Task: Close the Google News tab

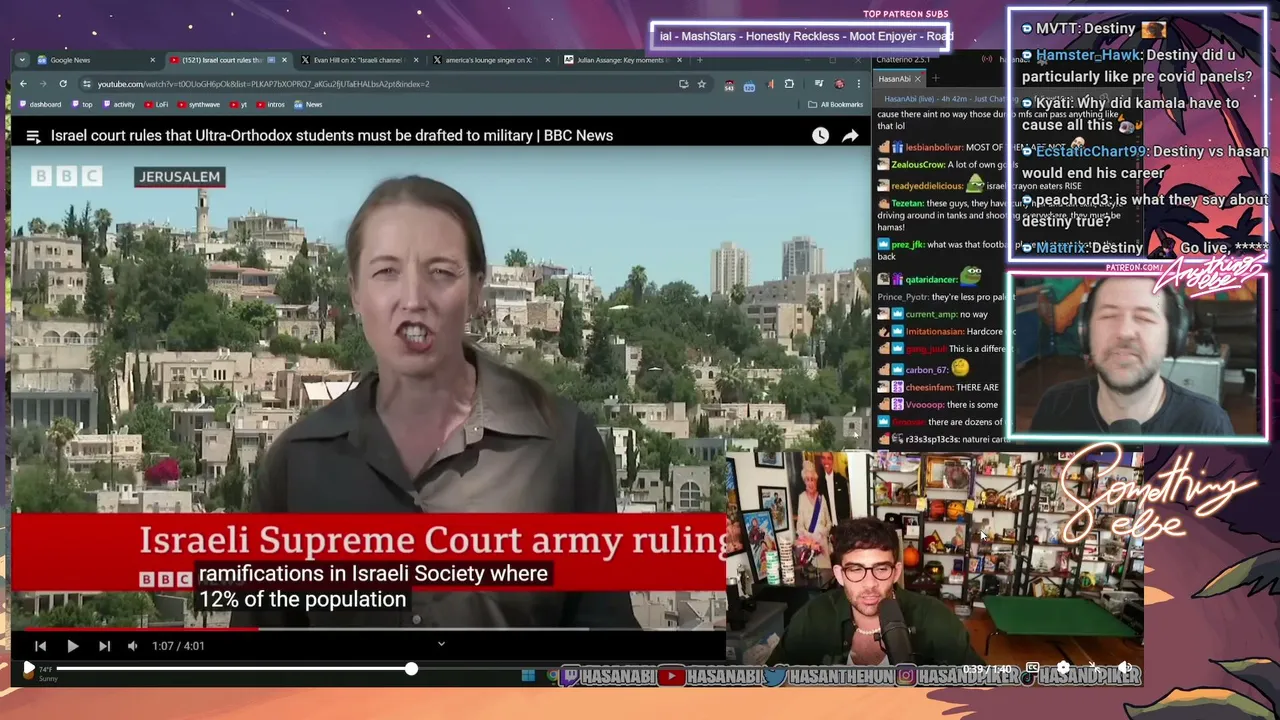Action: pos(152,60)
